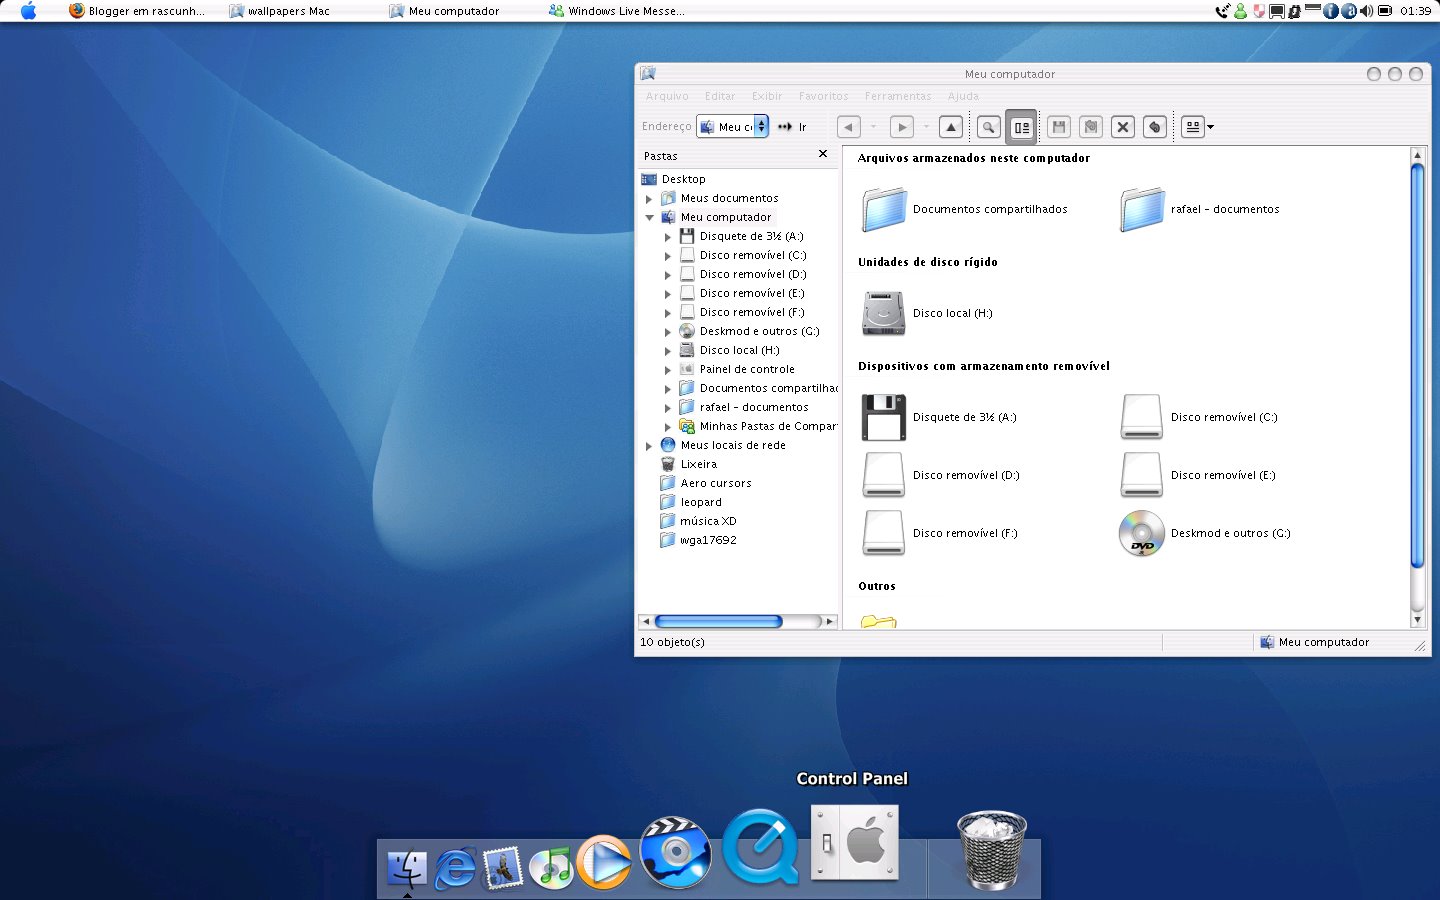Click the folder tree horizontal scrollbar thumb

[x=718, y=622]
